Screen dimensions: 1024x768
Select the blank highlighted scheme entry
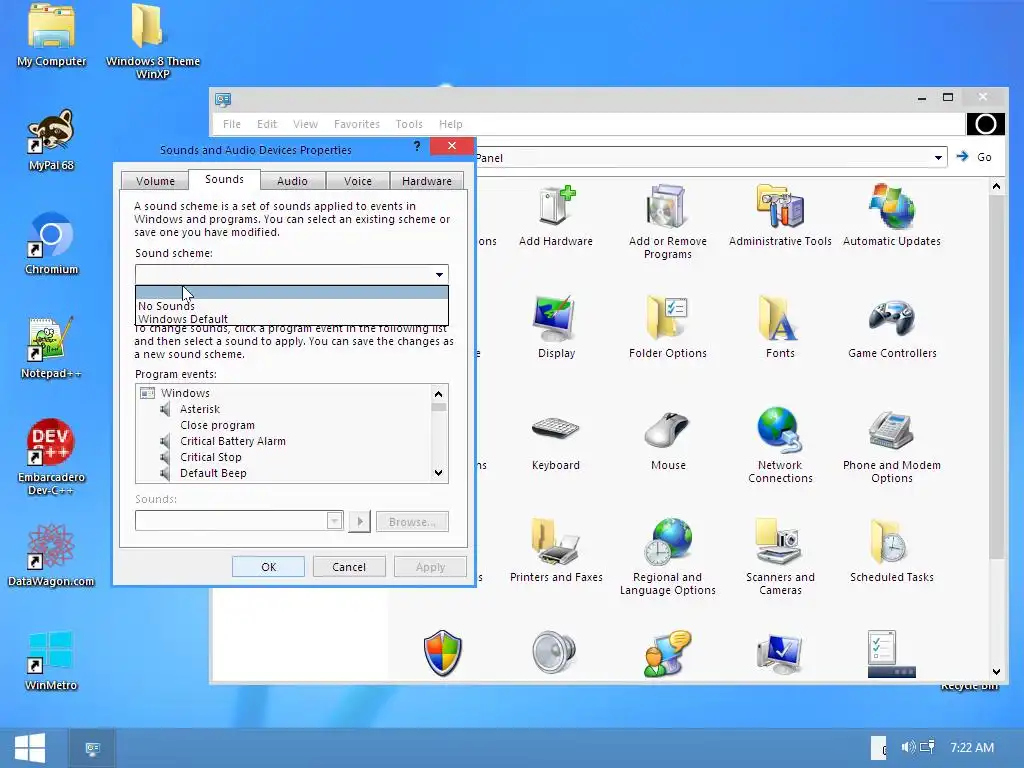pos(291,293)
